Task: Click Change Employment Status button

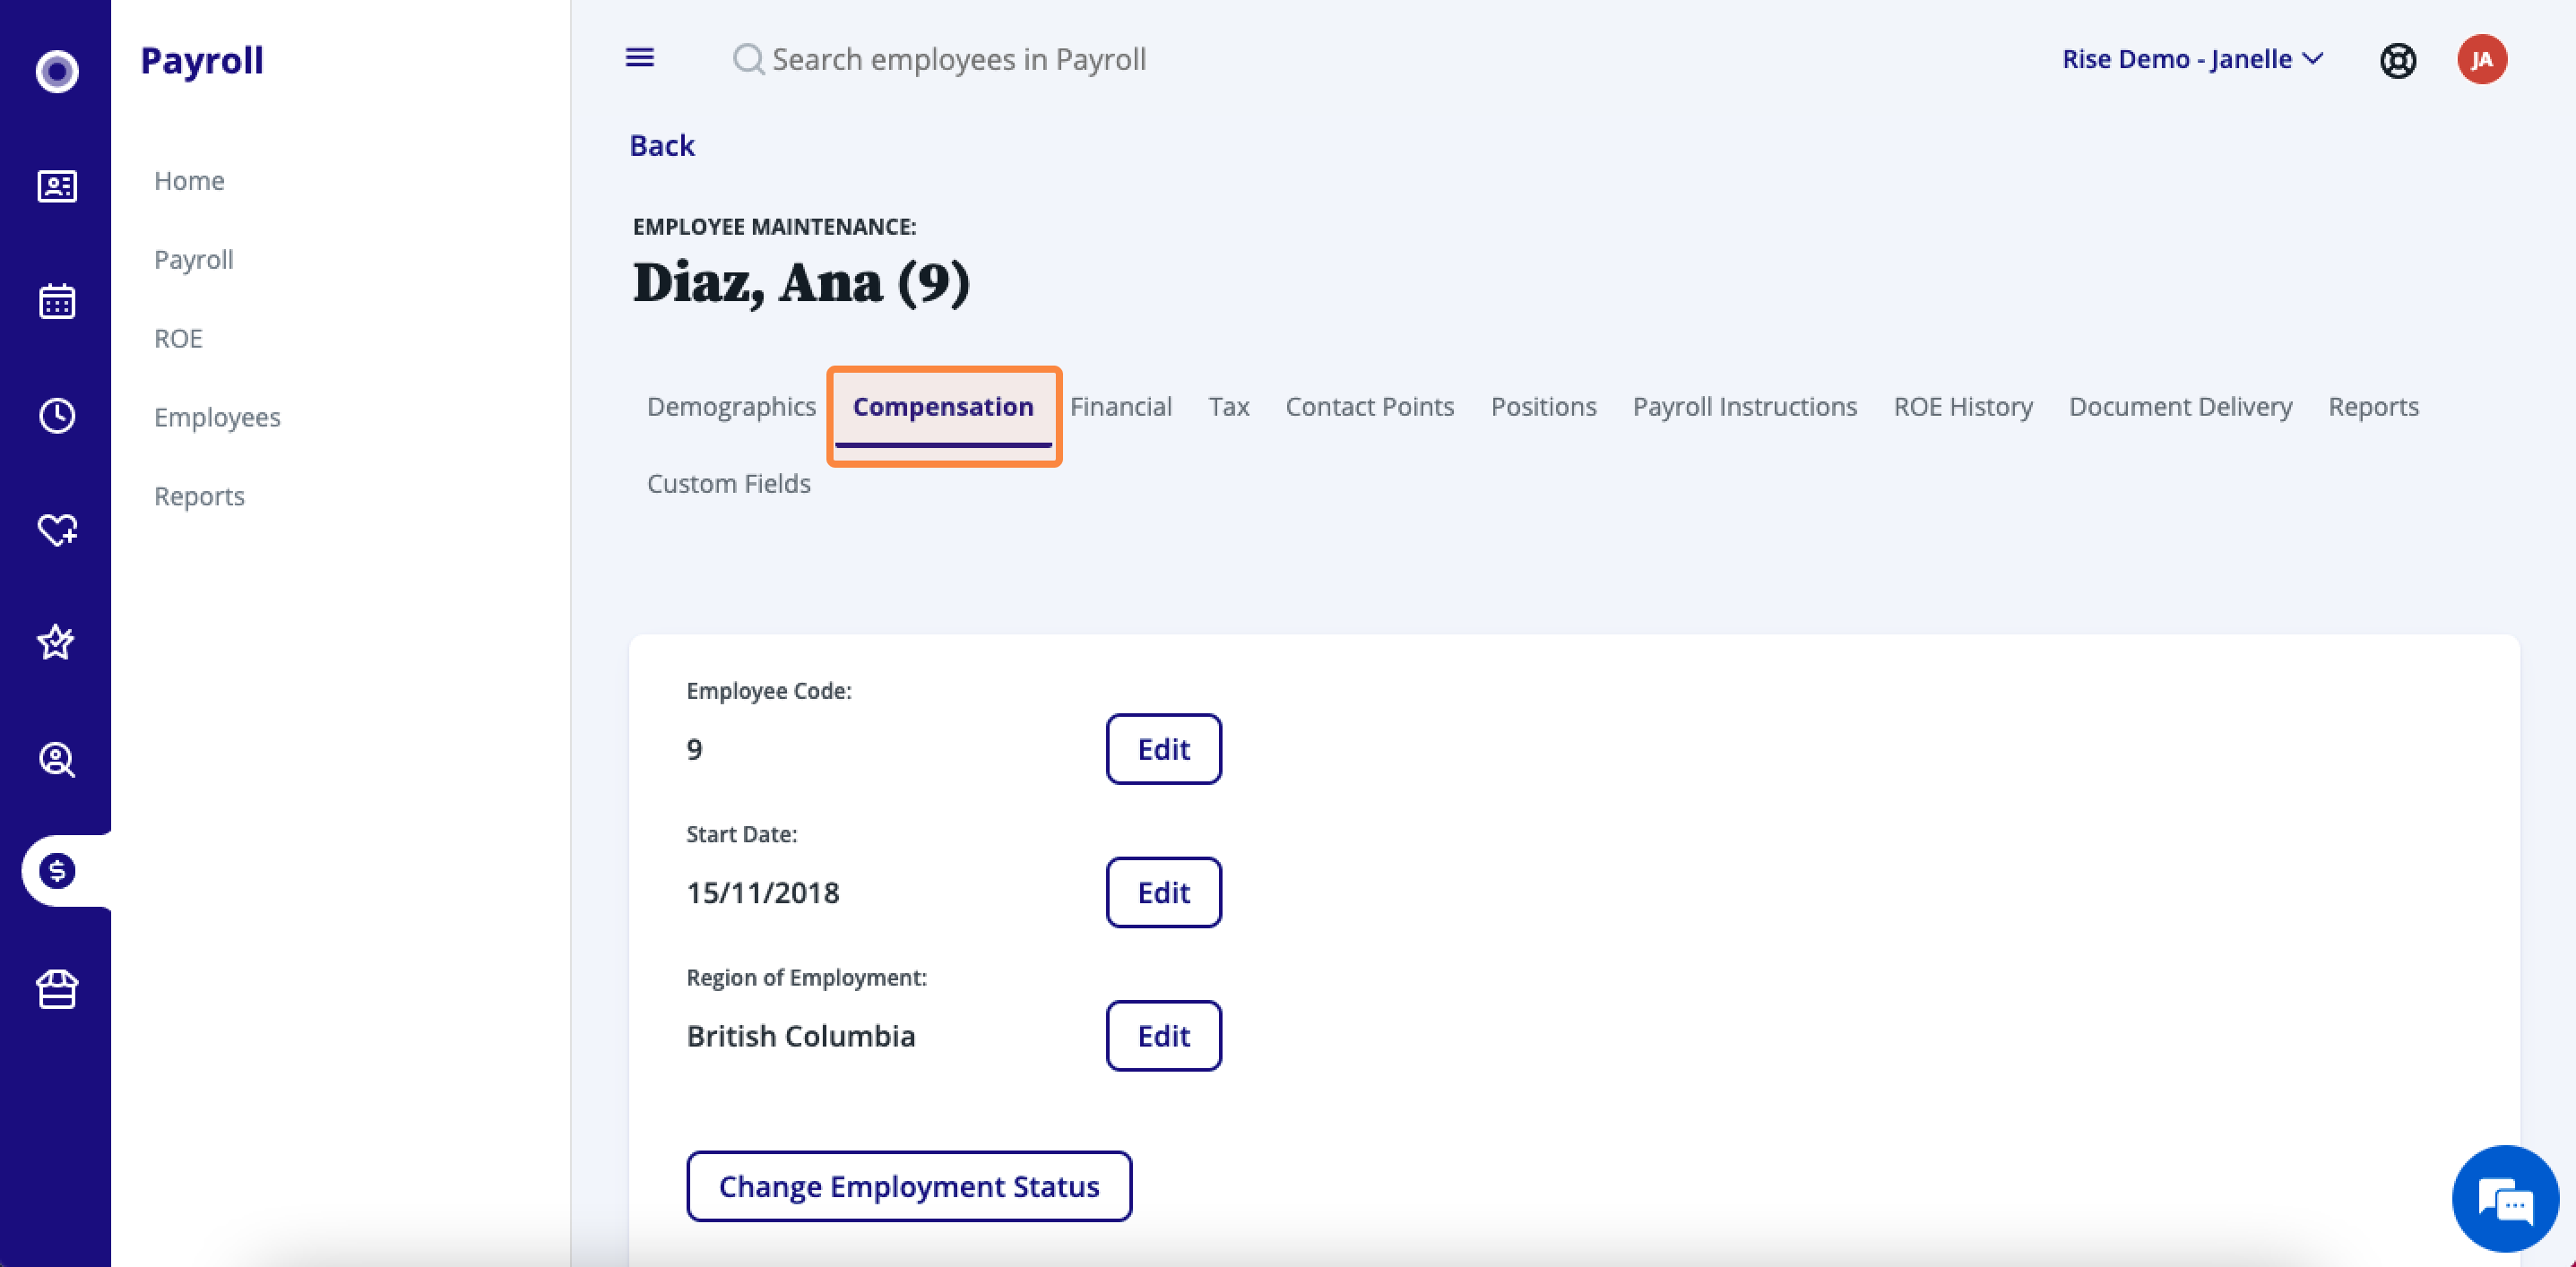Action: tap(908, 1186)
